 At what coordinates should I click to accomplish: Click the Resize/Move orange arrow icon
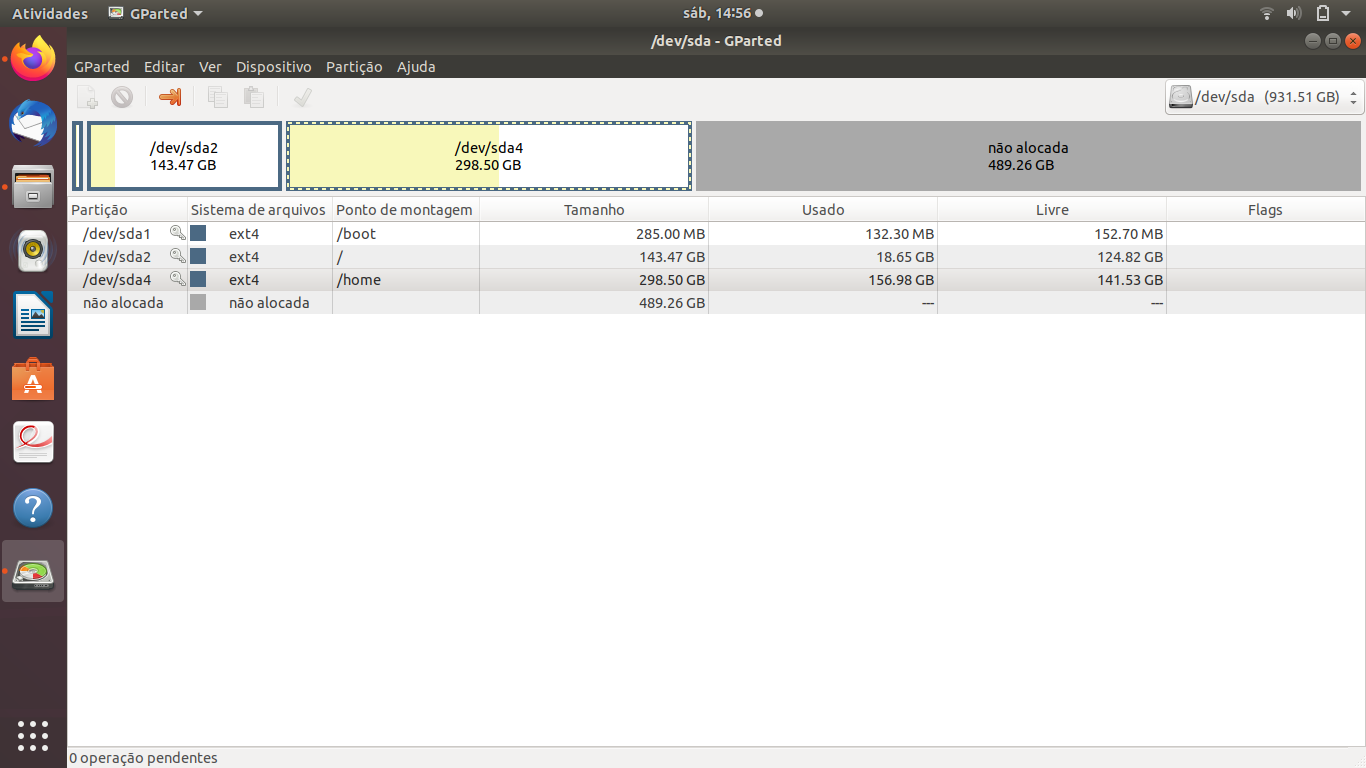click(x=171, y=97)
